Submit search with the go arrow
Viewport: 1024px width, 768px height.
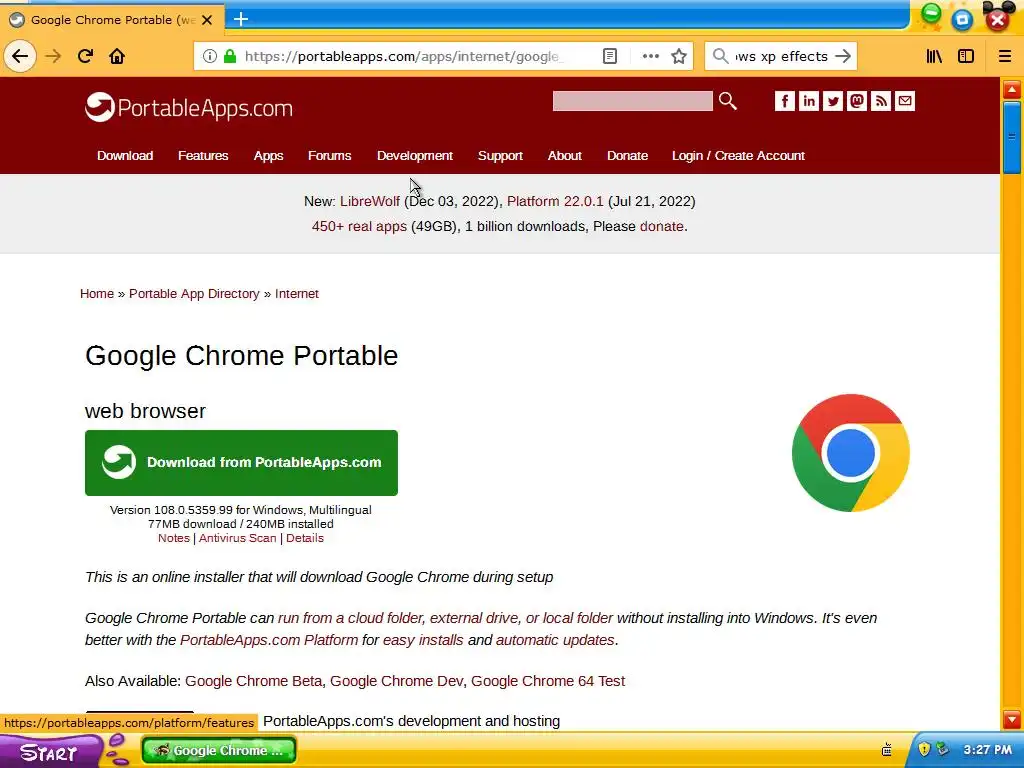[x=843, y=56]
